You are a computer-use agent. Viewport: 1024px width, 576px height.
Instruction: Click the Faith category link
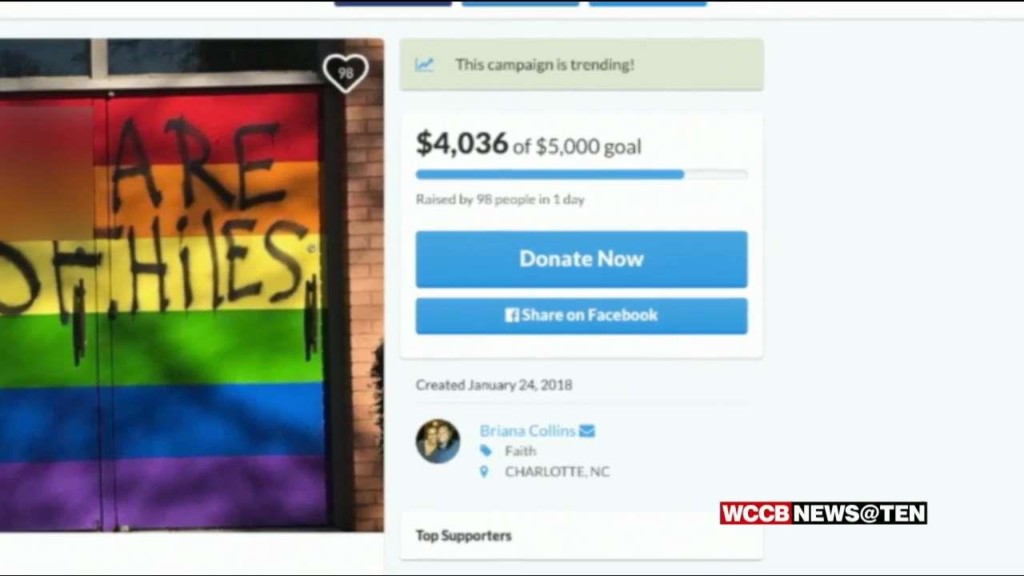520,451
